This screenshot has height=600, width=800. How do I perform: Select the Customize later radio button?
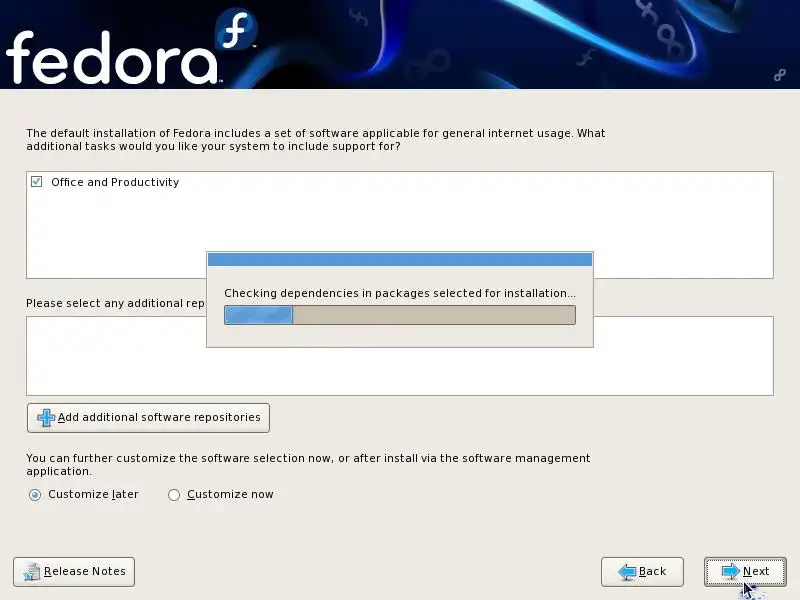35,495
